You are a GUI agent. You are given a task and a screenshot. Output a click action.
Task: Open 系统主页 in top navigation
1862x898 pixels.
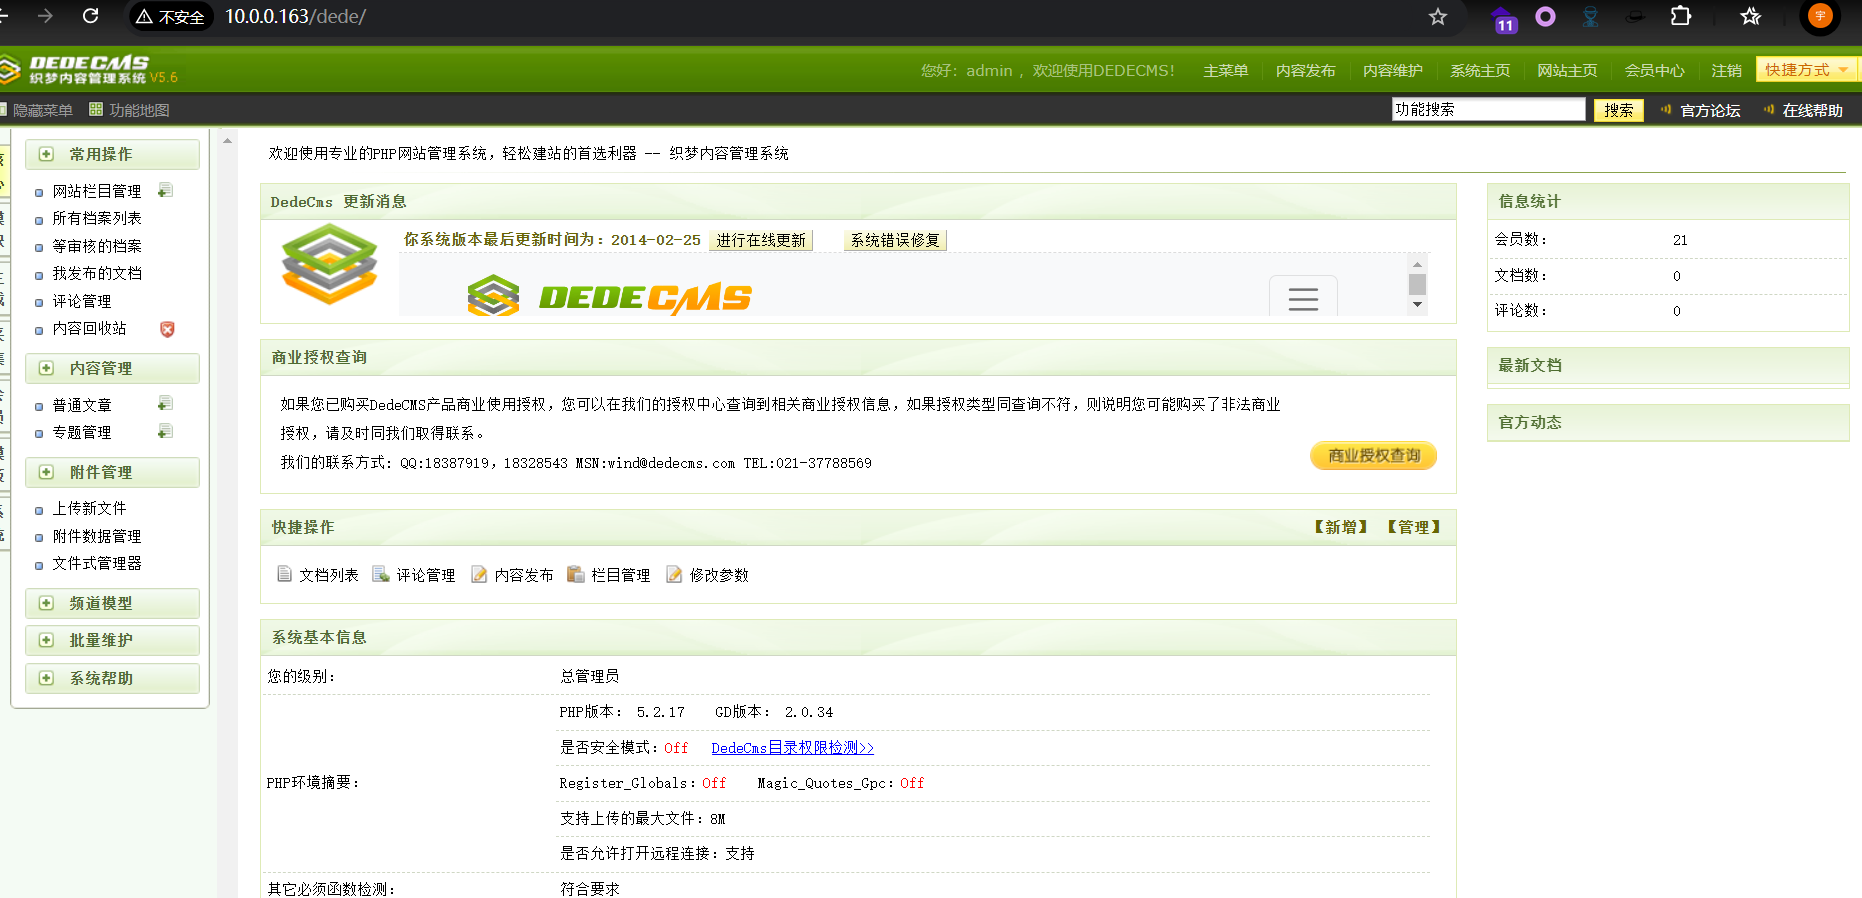(x=1480, y=70)
